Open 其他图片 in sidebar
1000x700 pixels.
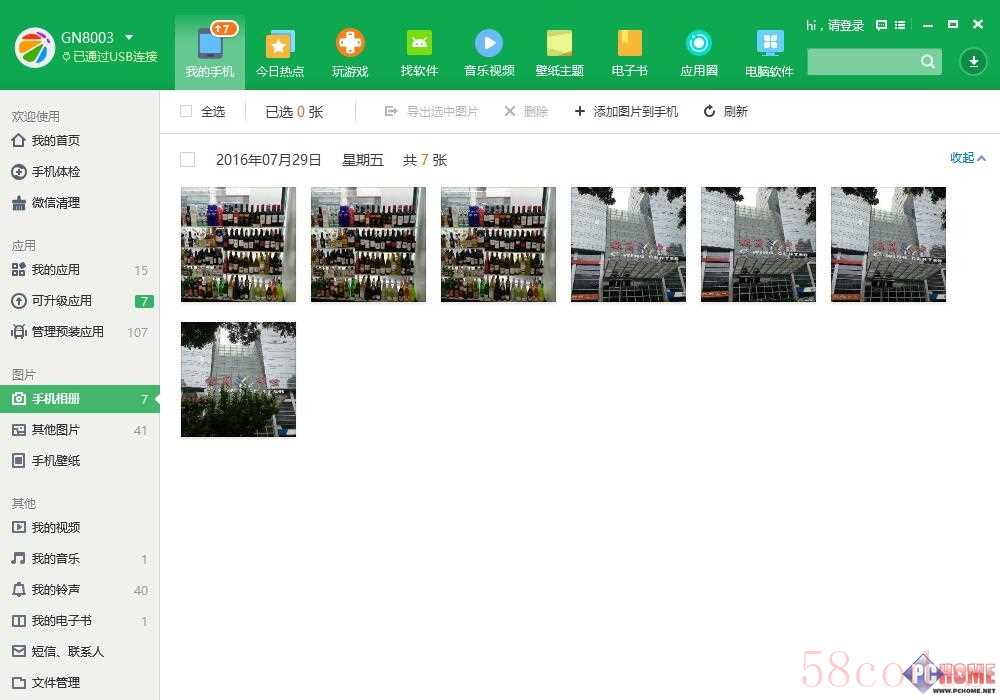point(80,430)
